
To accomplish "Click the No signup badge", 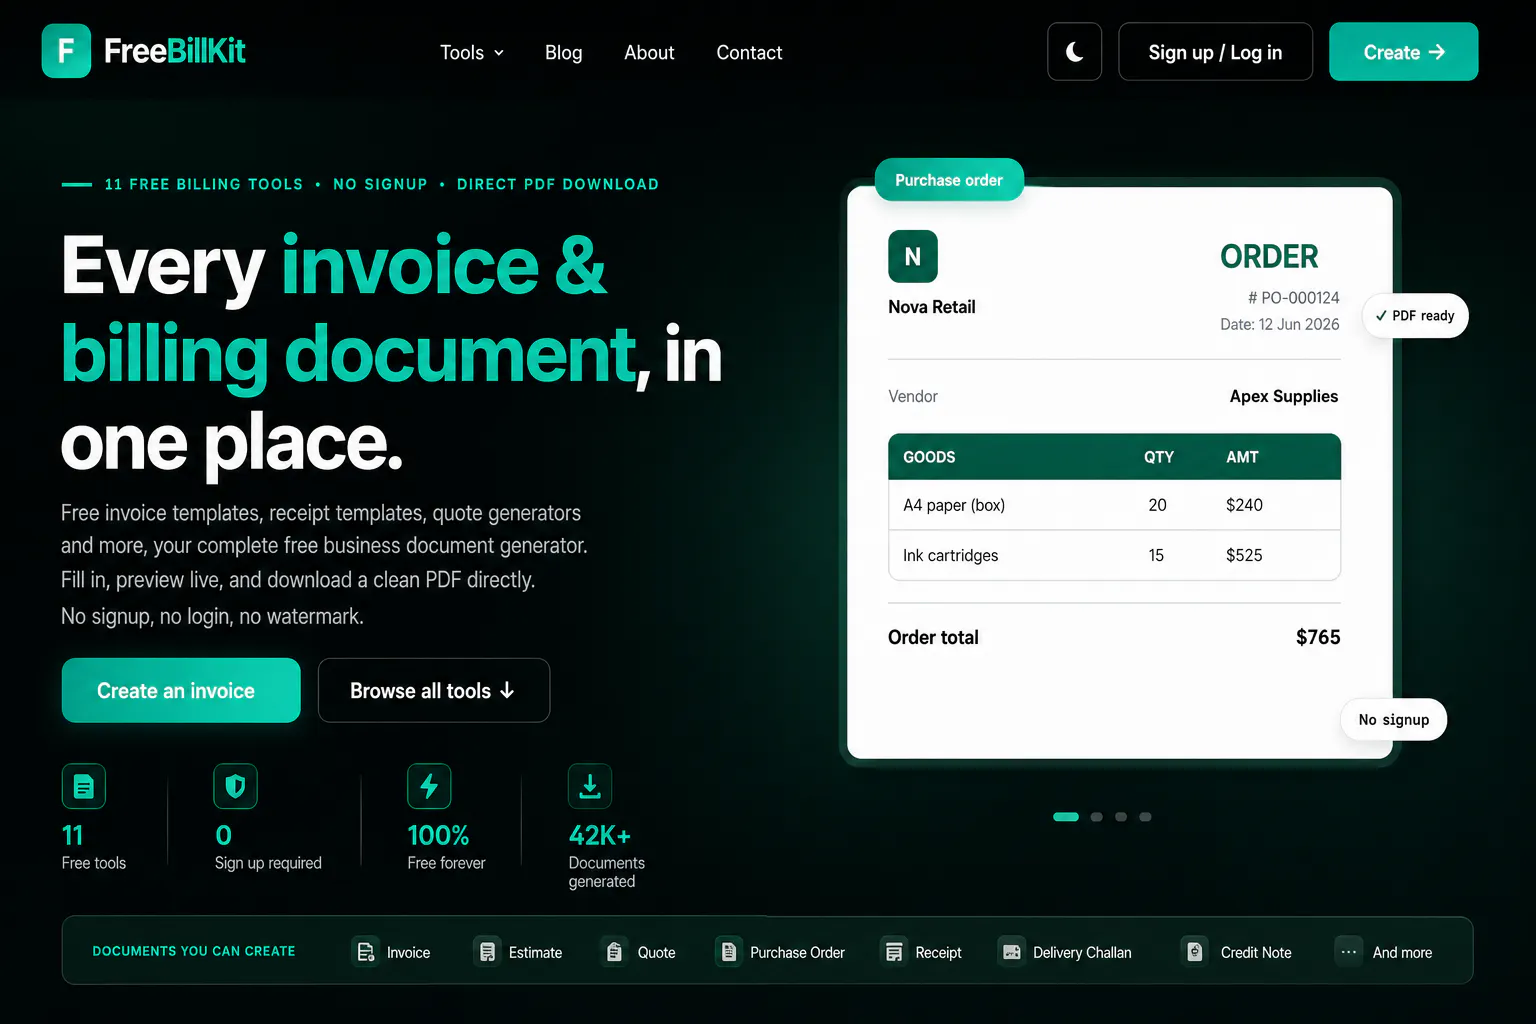I will tap(1394, 720).
